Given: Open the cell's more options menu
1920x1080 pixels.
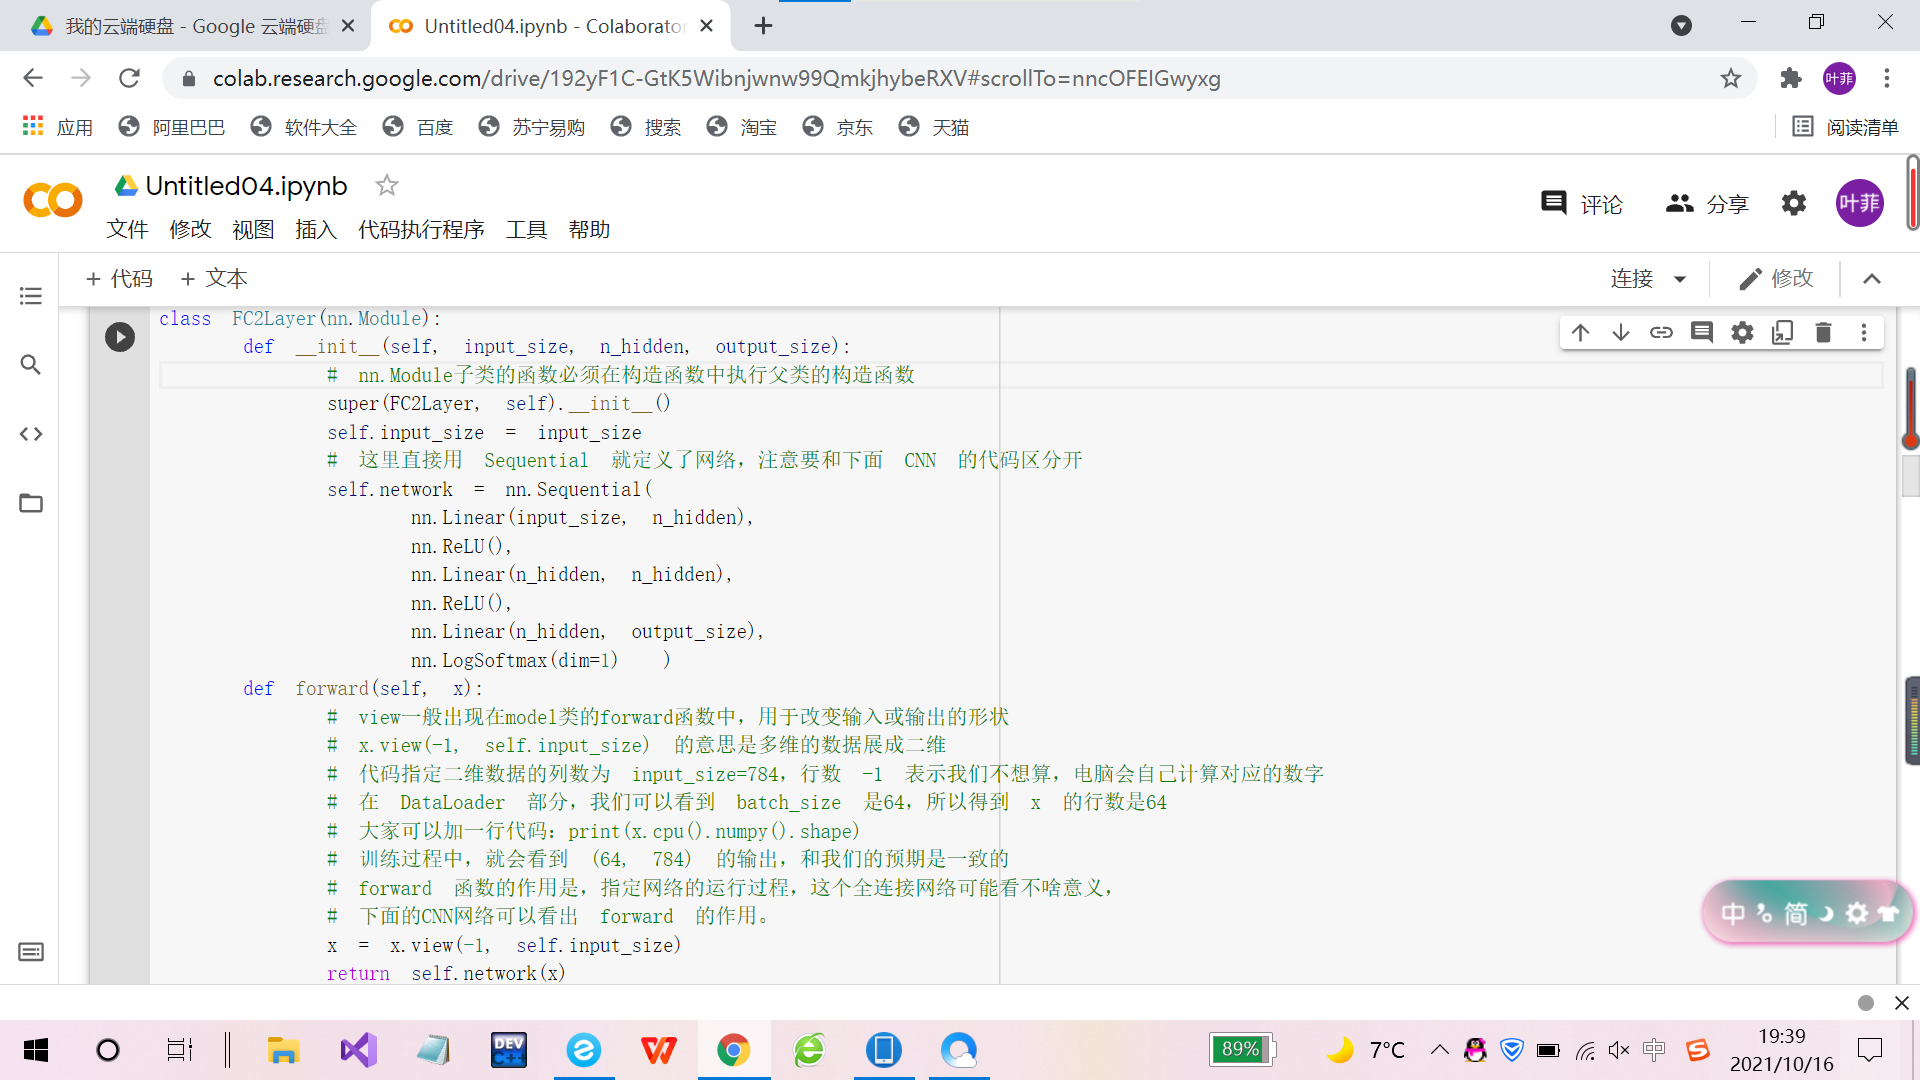Looking at the screenshot, I should [x=1863, y=333].
